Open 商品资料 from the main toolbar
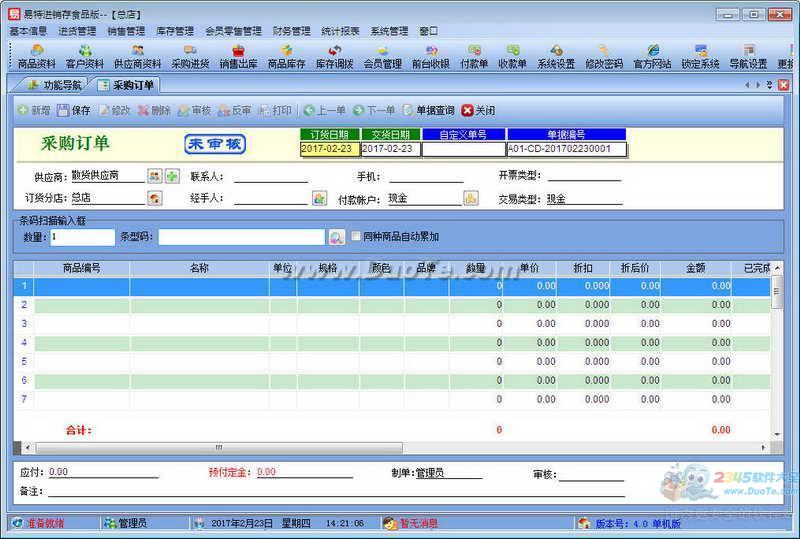The height and width of the screenshot is (539, 800). [x=37, y=57]
